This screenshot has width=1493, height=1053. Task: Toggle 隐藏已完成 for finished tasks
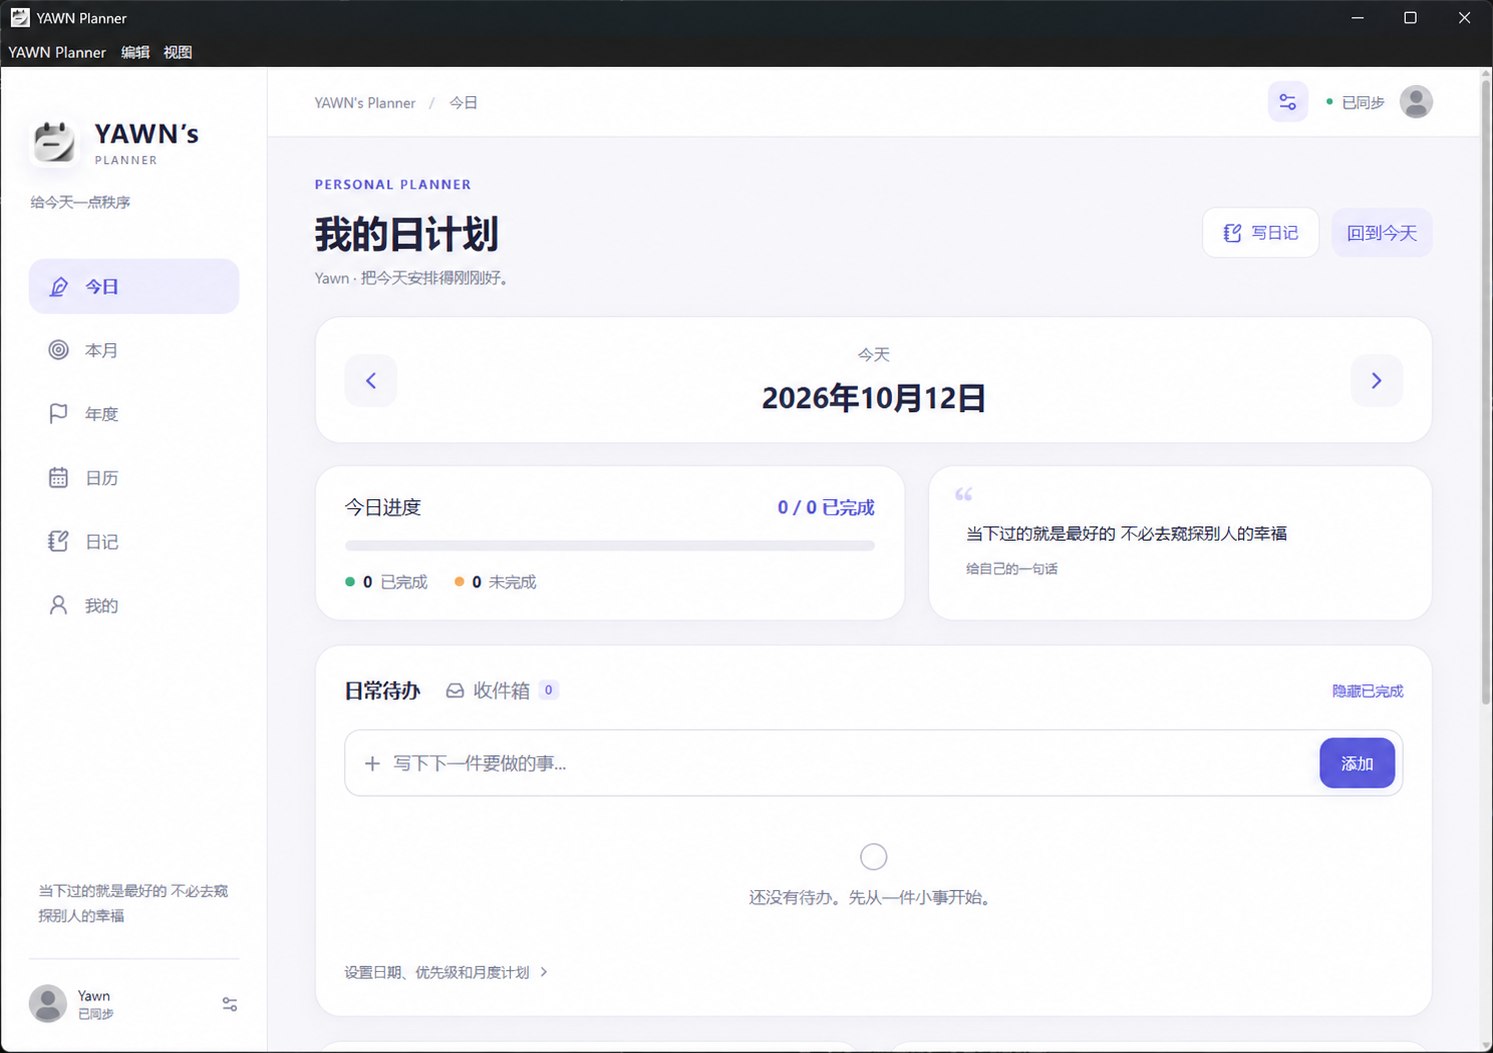click(1367, 691)
